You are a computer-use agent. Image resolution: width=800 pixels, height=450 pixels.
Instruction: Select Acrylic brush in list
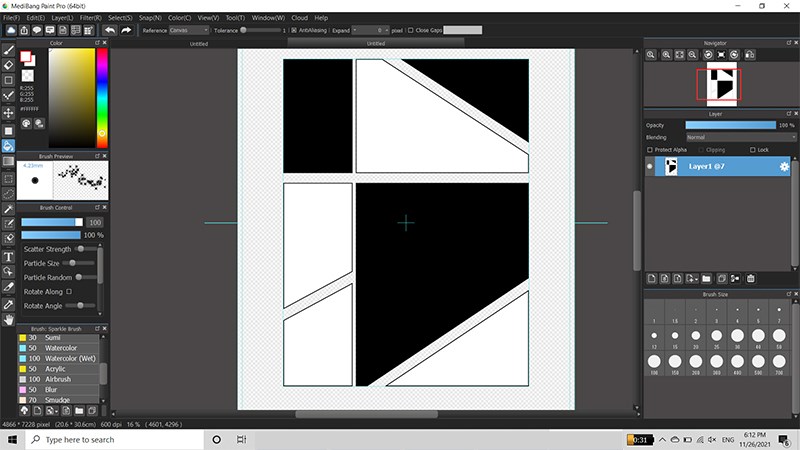[59, 369]
